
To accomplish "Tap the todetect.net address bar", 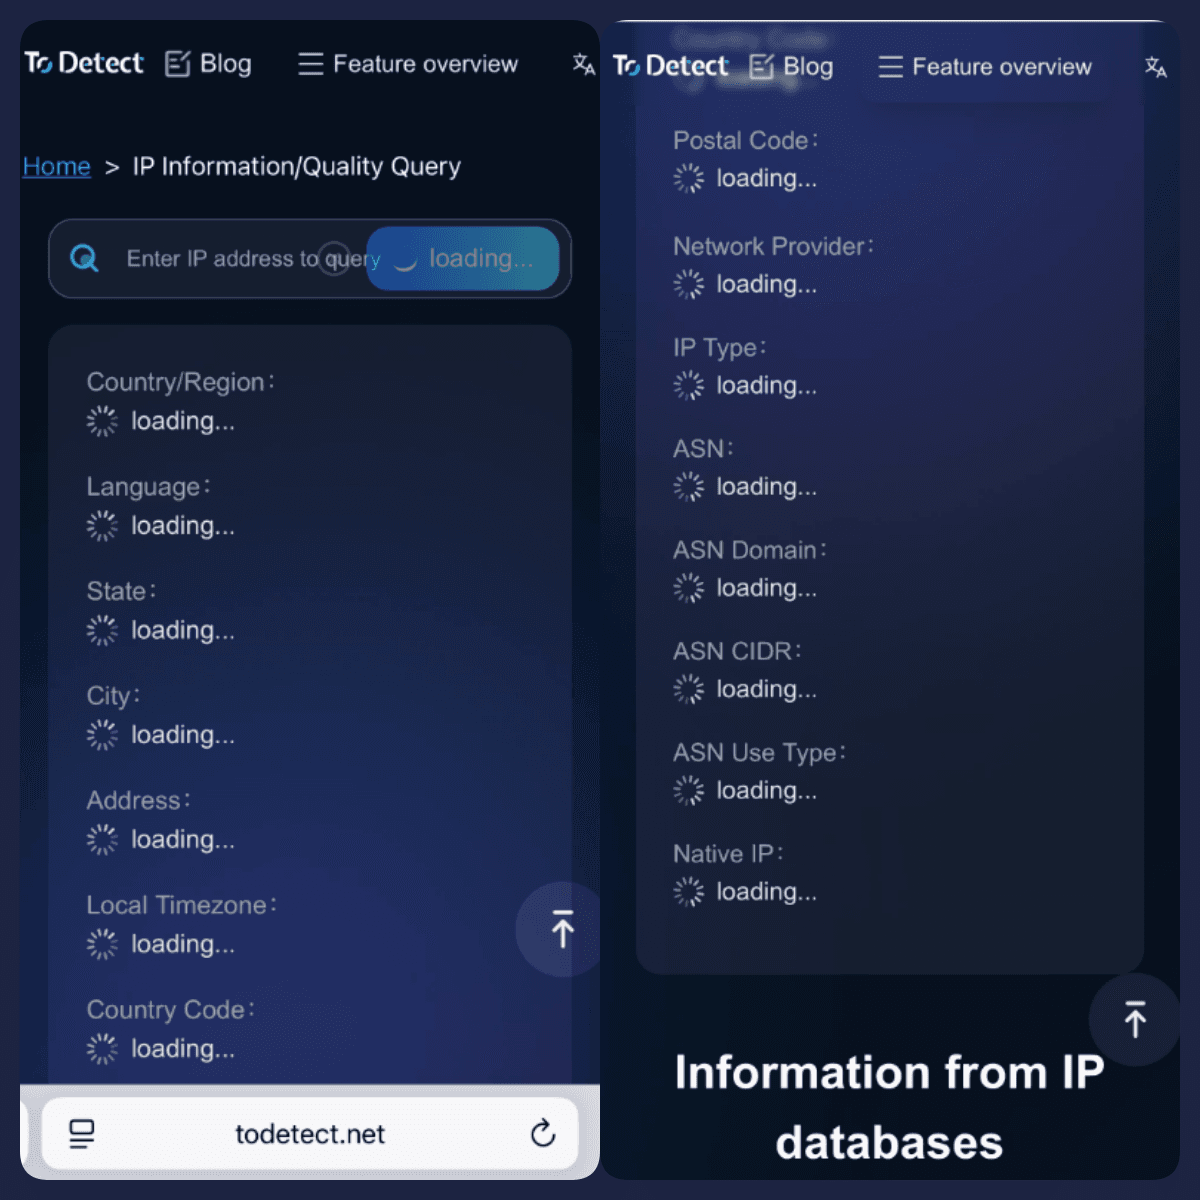I will tap(310, 1134).
